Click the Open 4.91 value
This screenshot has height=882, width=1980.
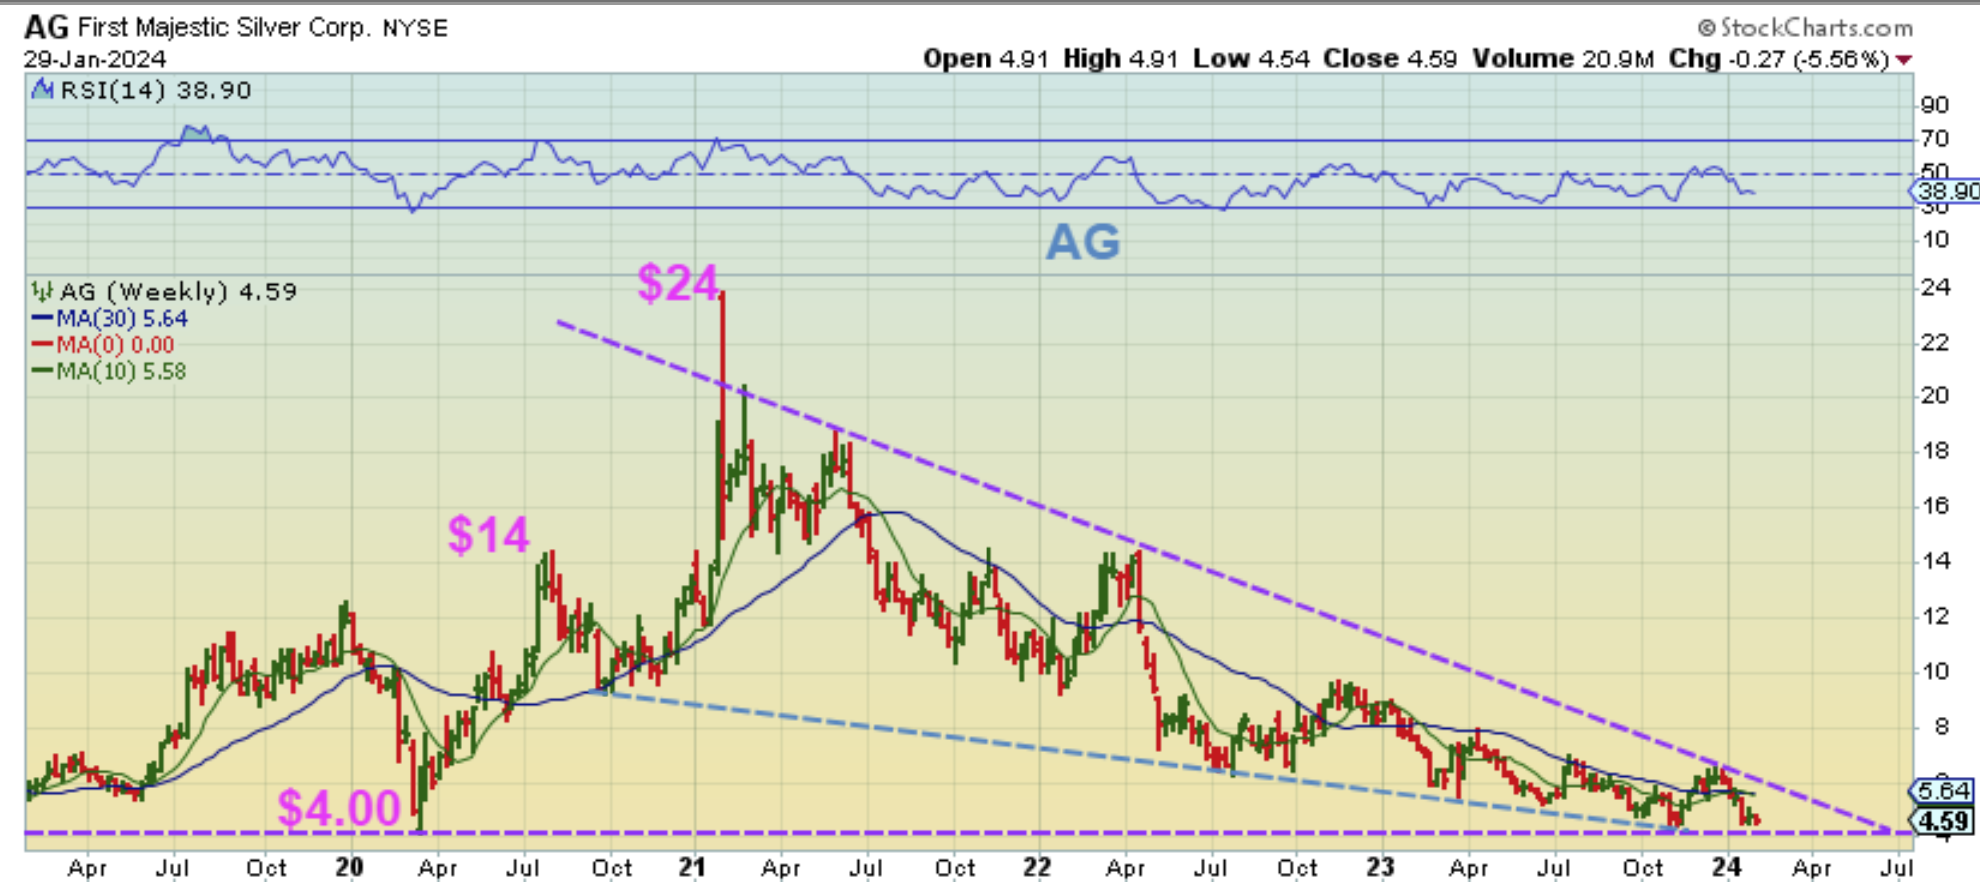coord(985,59)
